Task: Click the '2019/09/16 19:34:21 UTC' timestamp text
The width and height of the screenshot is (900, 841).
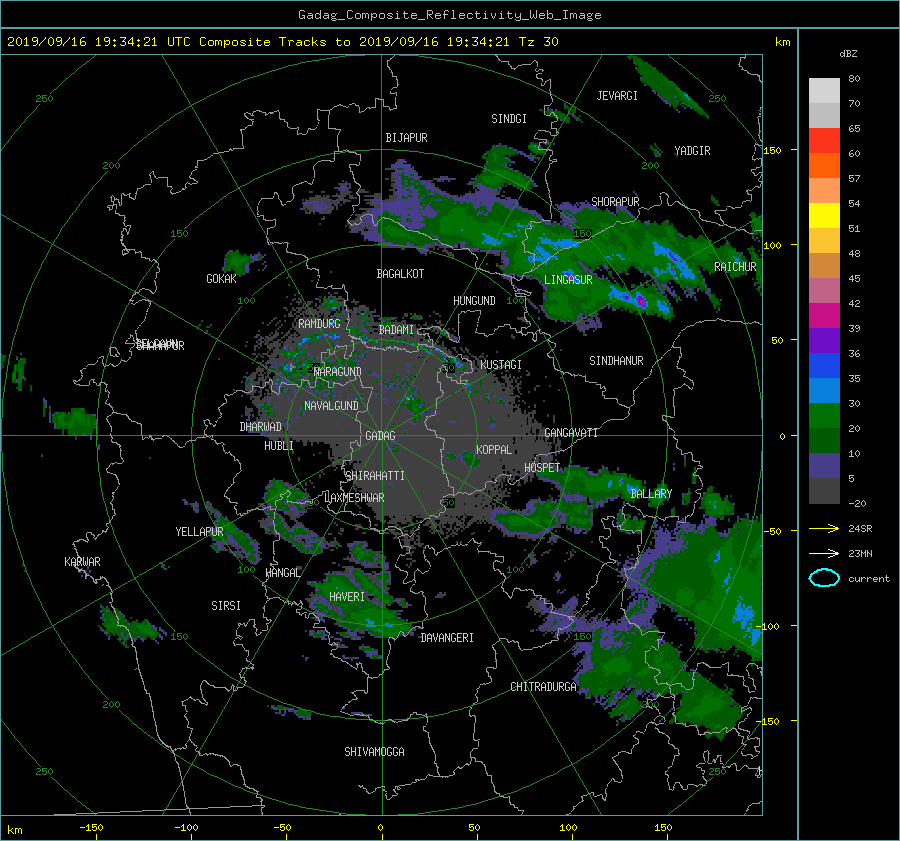Action: 99,42
